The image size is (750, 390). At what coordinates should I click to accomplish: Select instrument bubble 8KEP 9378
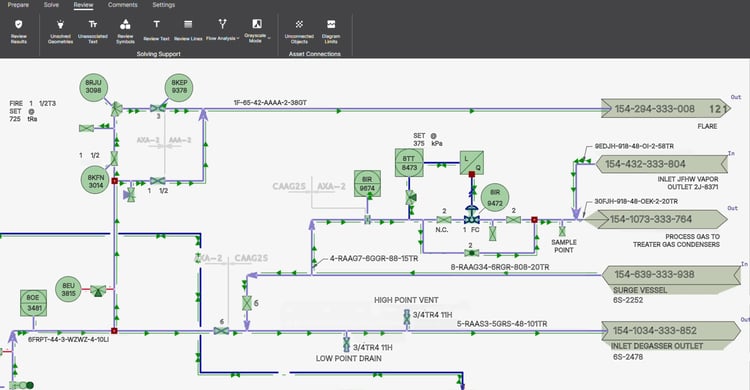[179, 87]
